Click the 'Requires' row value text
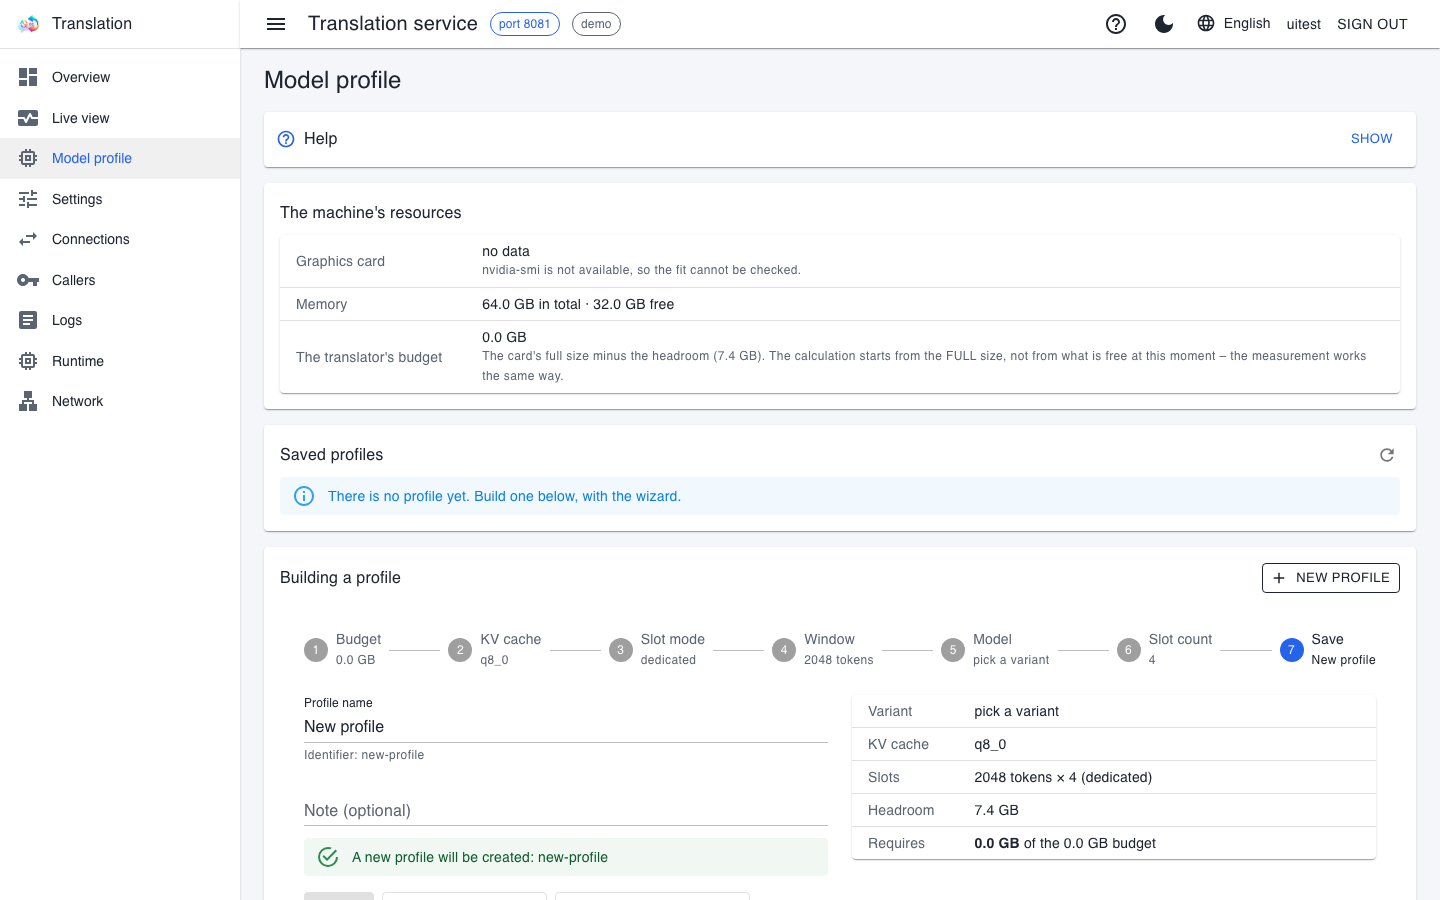Screen dimensions: 1440x900 1065,843
